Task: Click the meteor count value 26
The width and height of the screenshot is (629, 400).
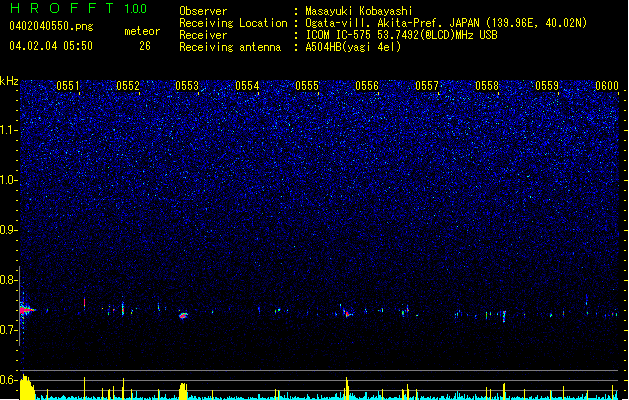Action: coord(145,46)
